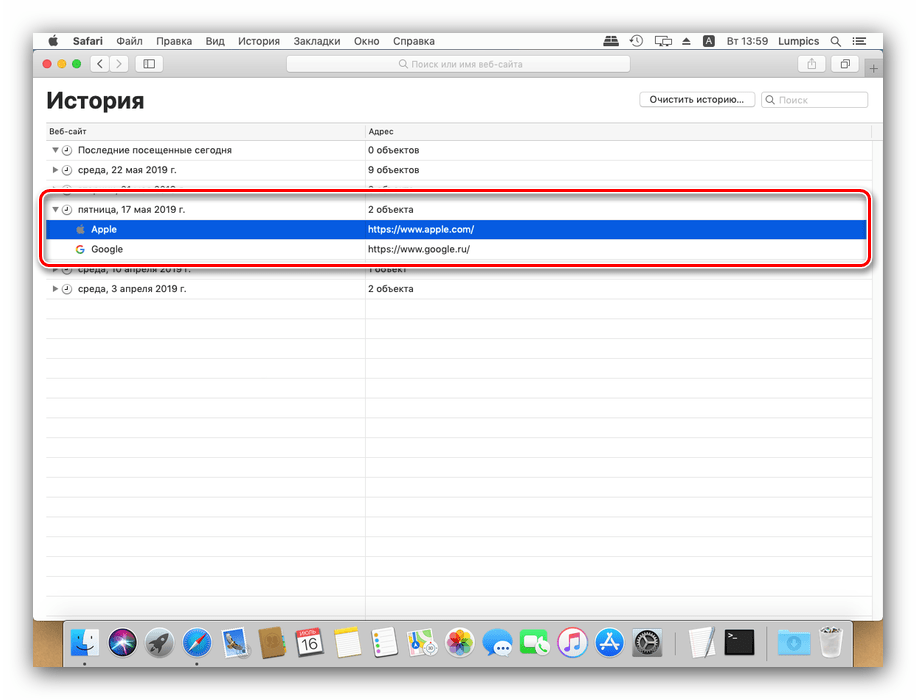916x700 pixels.
Task: Open the Закладки menu
Action: click(x=316, y=41)
